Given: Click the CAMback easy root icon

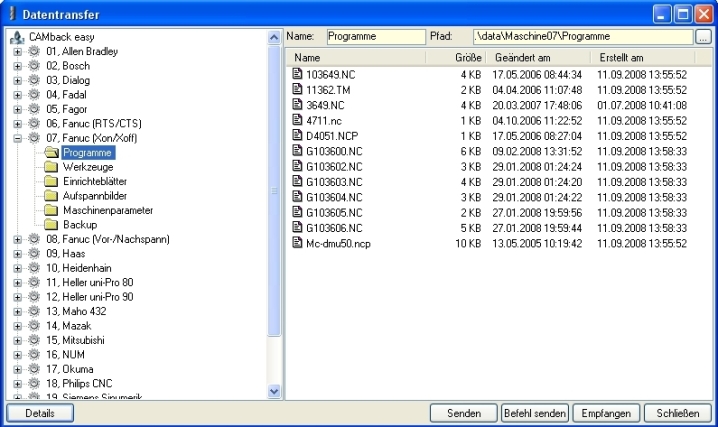Looking at the screenshot, I should pos(18,38).
